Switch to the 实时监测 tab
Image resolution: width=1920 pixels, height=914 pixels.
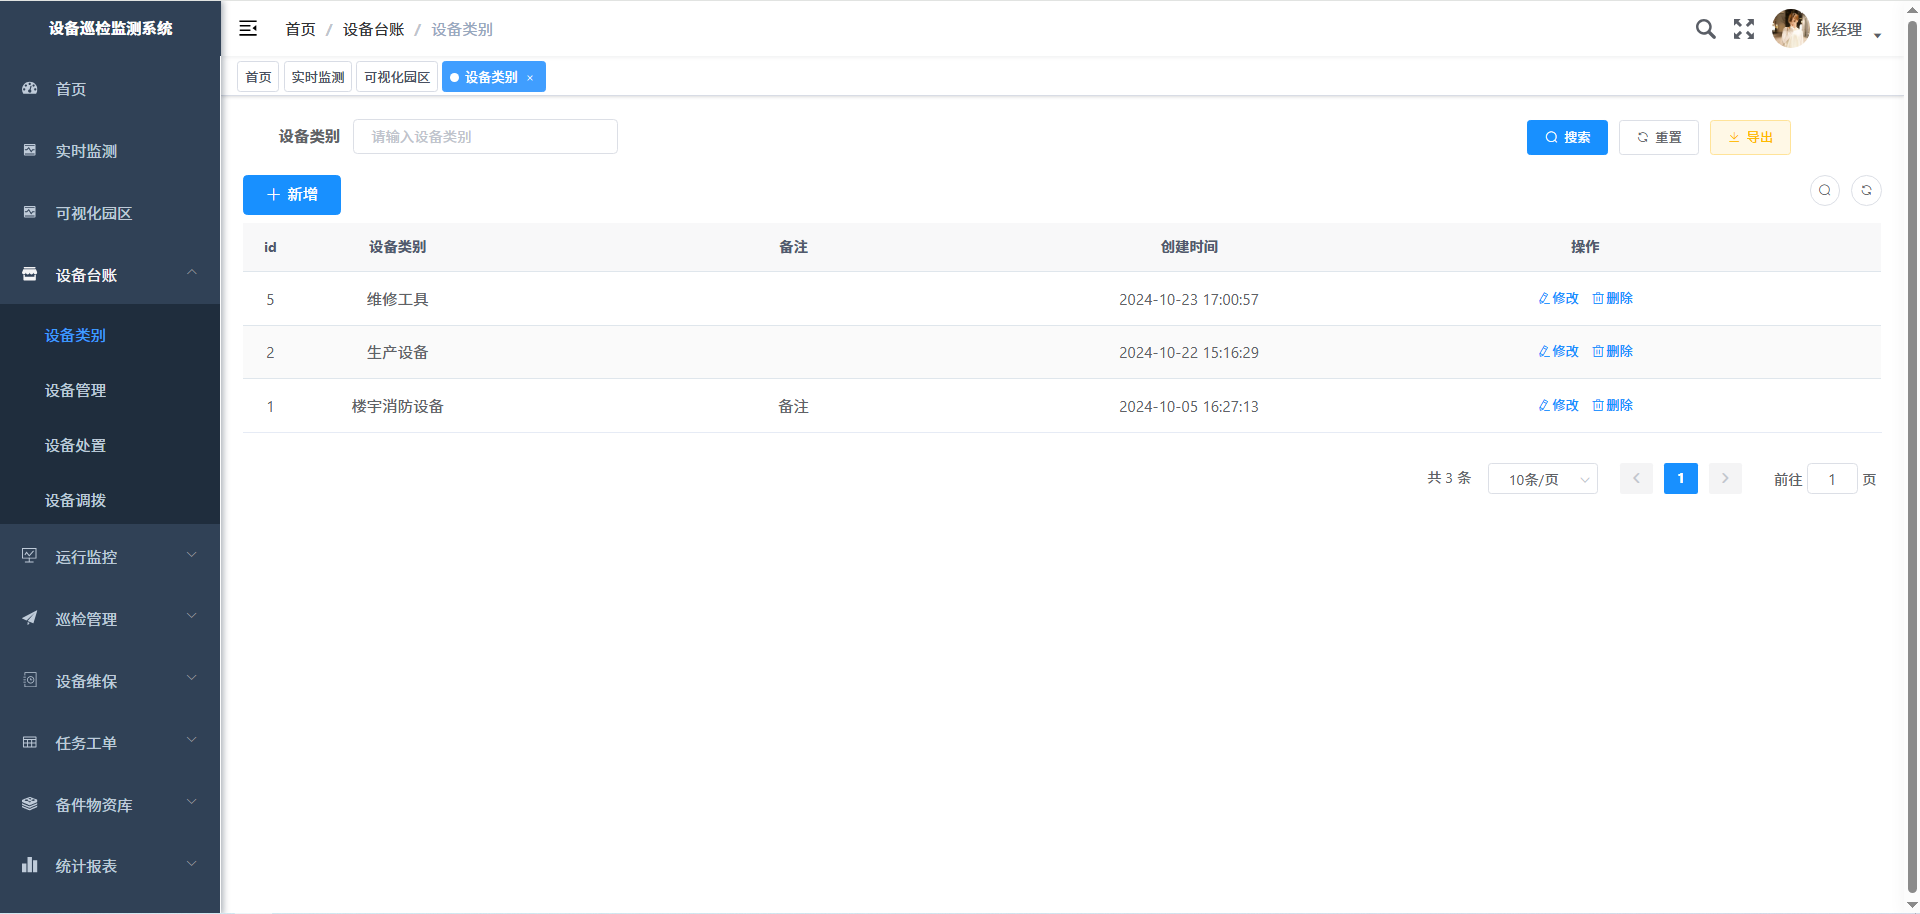tap(318, 77)
